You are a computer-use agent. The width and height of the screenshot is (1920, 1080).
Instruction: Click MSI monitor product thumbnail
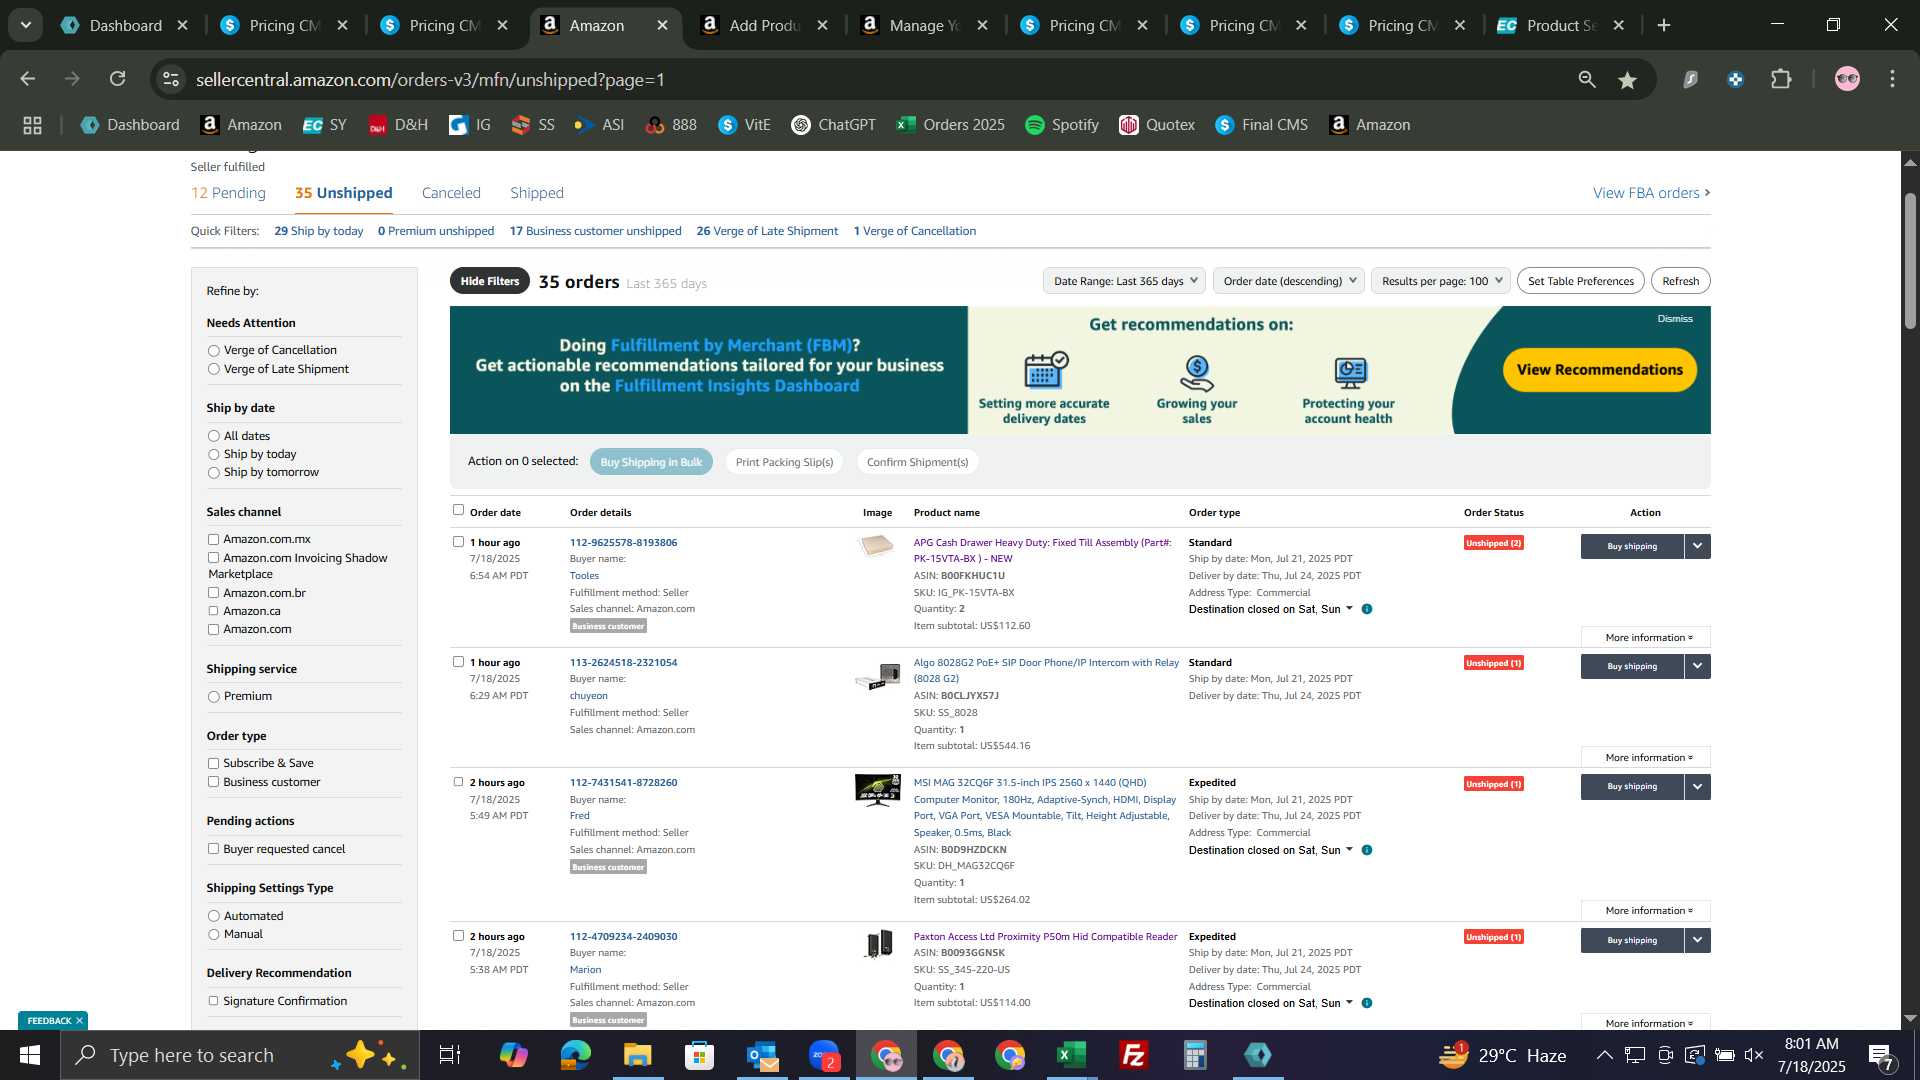tap(877, 790)
